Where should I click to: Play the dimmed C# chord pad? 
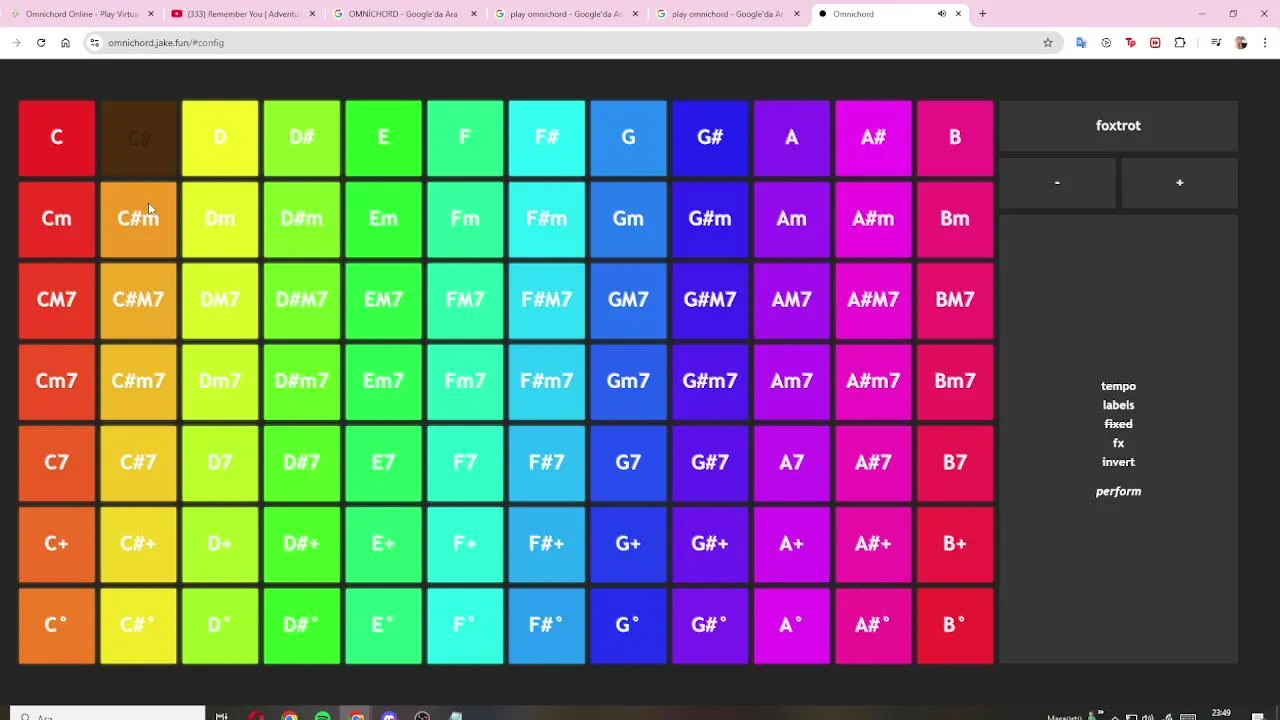click(x=138, y=137)
